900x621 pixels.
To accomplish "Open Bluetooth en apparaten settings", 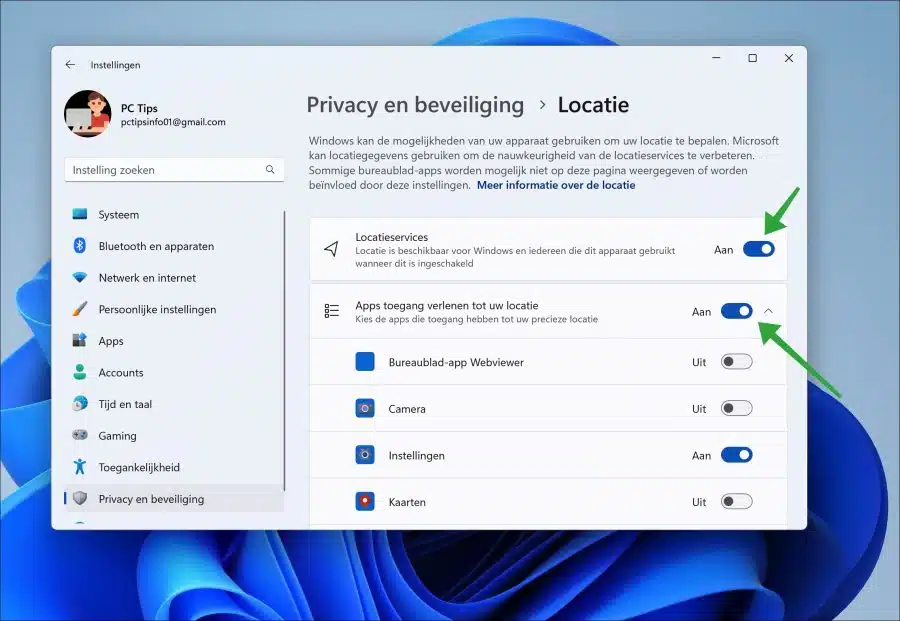I will pyautogui.click(x=174, y=246).
